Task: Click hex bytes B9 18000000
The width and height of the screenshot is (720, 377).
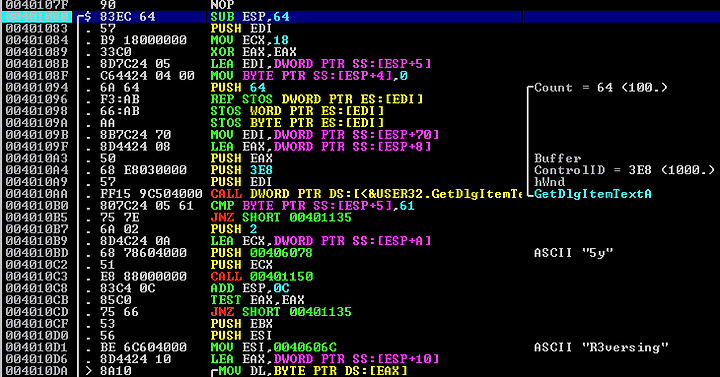Action: (x=143, y=40)
